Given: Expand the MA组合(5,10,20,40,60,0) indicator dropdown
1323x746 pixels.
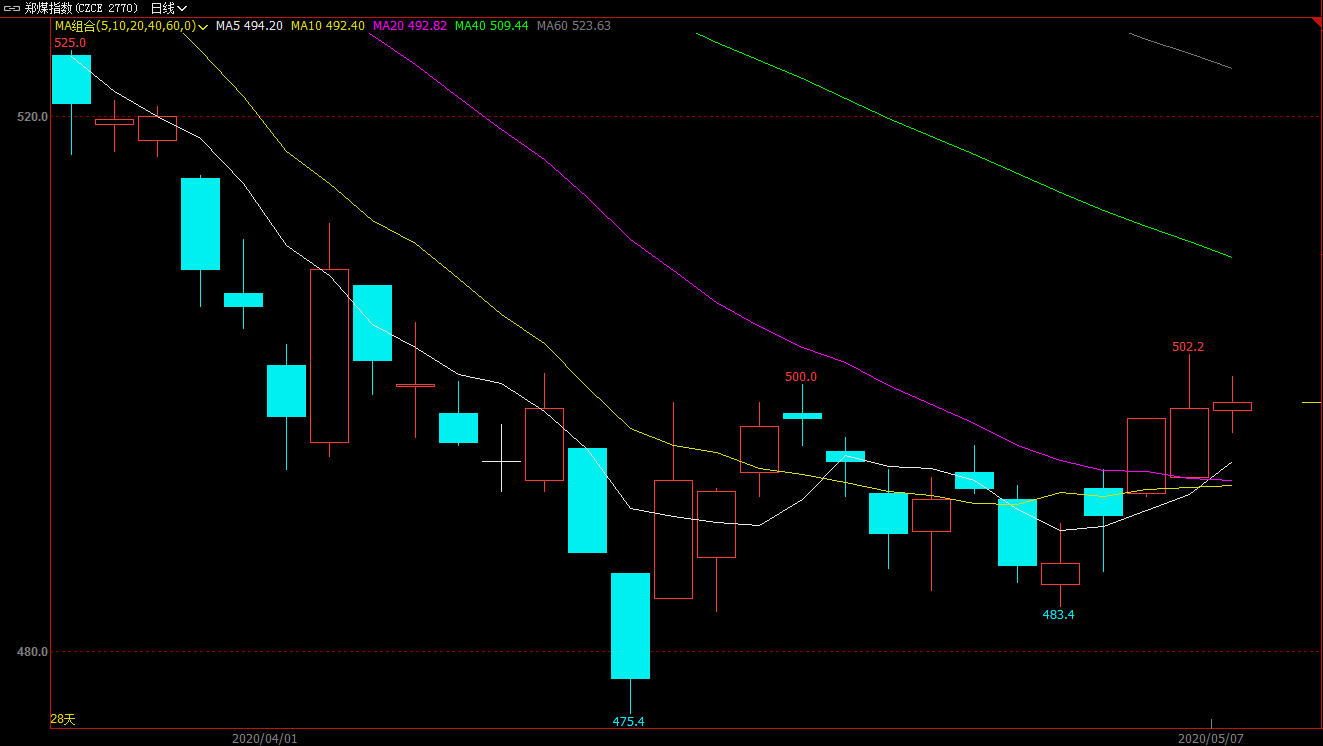Looking at the screenshot, I should pos(203,26).
